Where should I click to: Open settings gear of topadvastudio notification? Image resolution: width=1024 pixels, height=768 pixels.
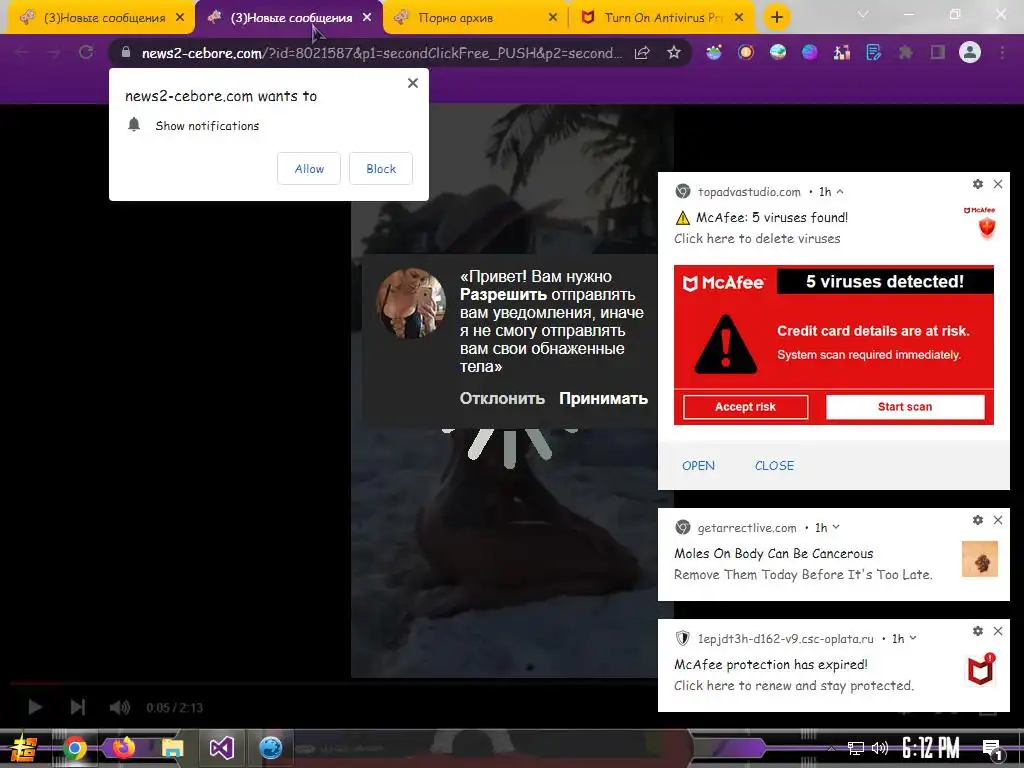click(x=978, y=184)
